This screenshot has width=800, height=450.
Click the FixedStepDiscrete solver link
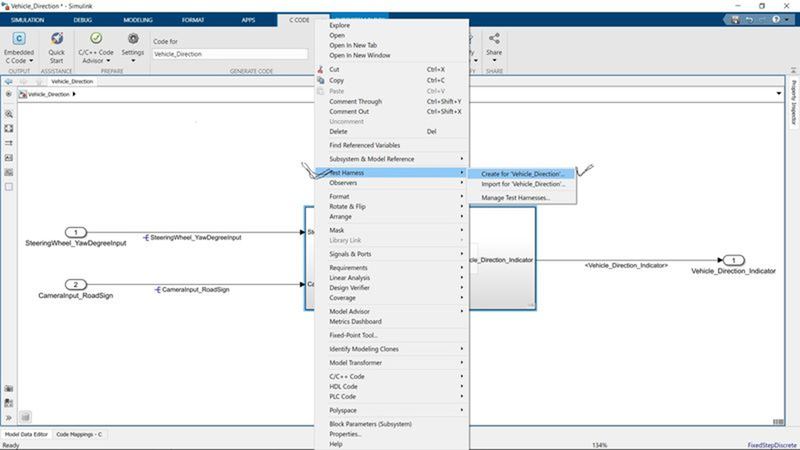(772, 445)
